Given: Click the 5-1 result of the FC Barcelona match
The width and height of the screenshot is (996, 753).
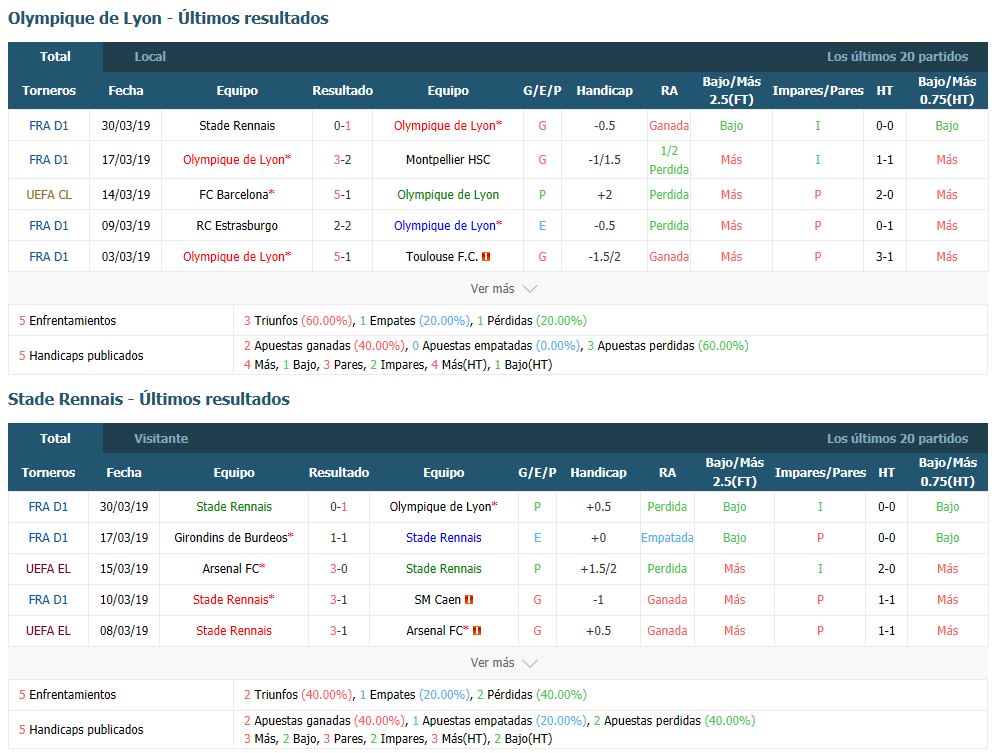Looking at the screenshot, I should click(x=342, y=194).
